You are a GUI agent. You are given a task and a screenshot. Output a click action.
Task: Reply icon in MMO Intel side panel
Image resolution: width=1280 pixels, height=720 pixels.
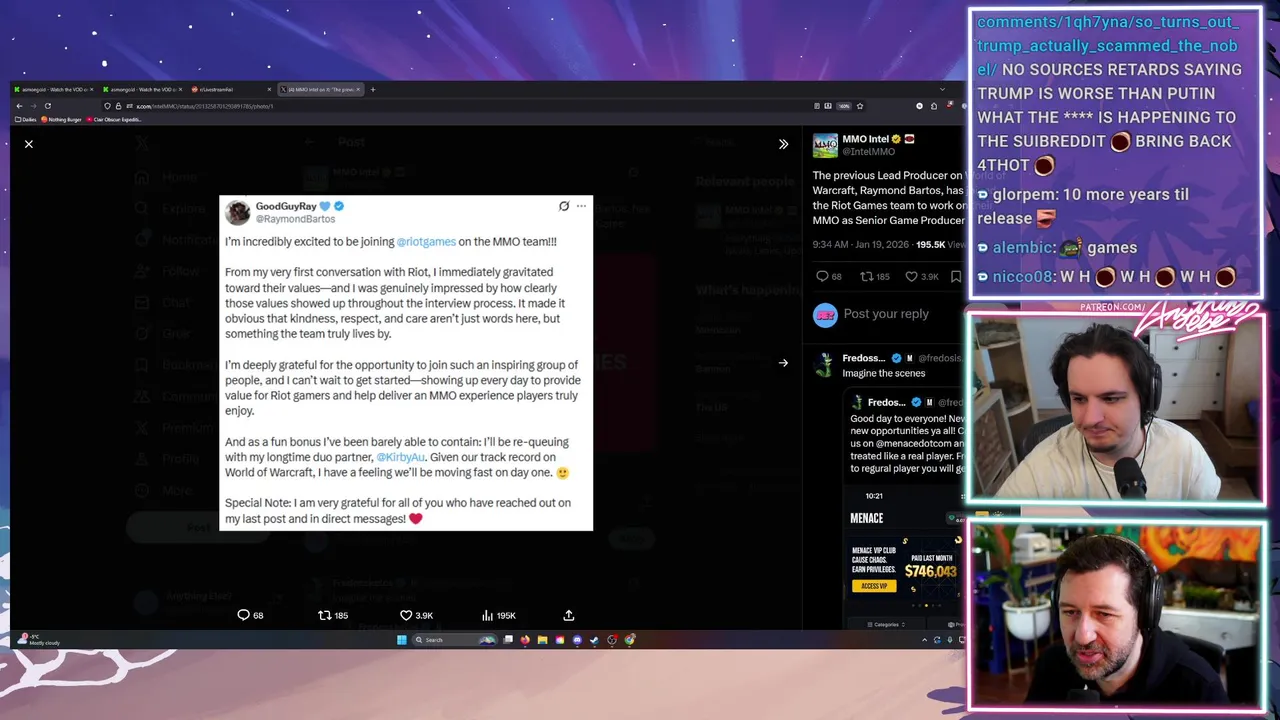822,276
